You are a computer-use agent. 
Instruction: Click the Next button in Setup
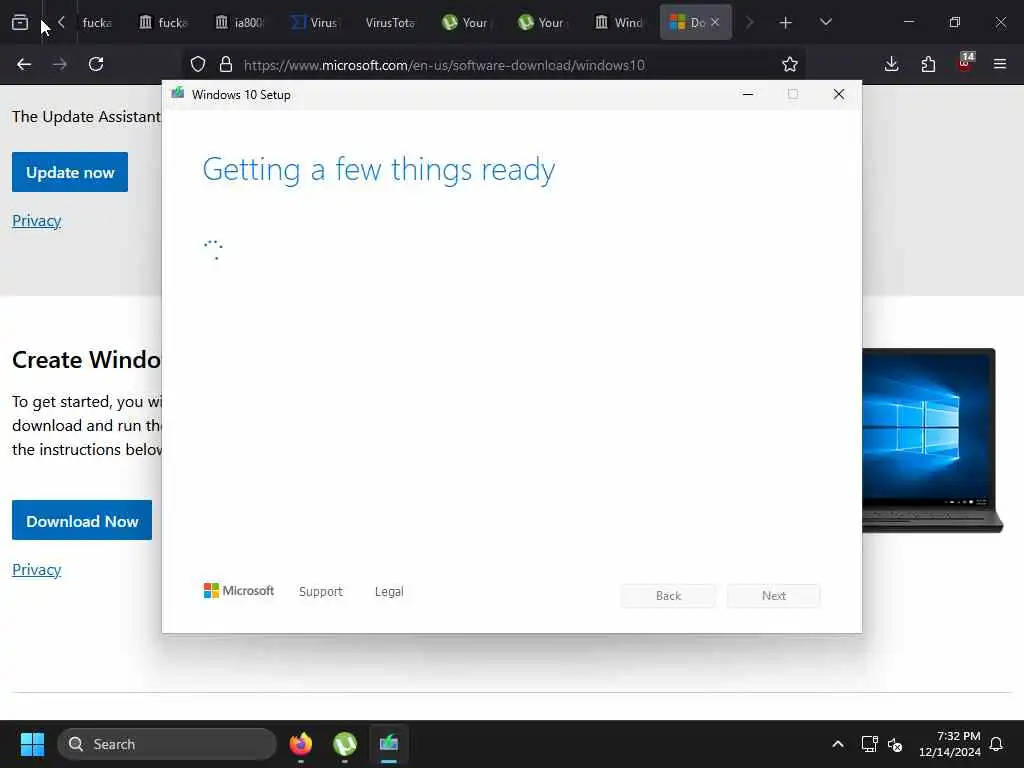(774, 596)
